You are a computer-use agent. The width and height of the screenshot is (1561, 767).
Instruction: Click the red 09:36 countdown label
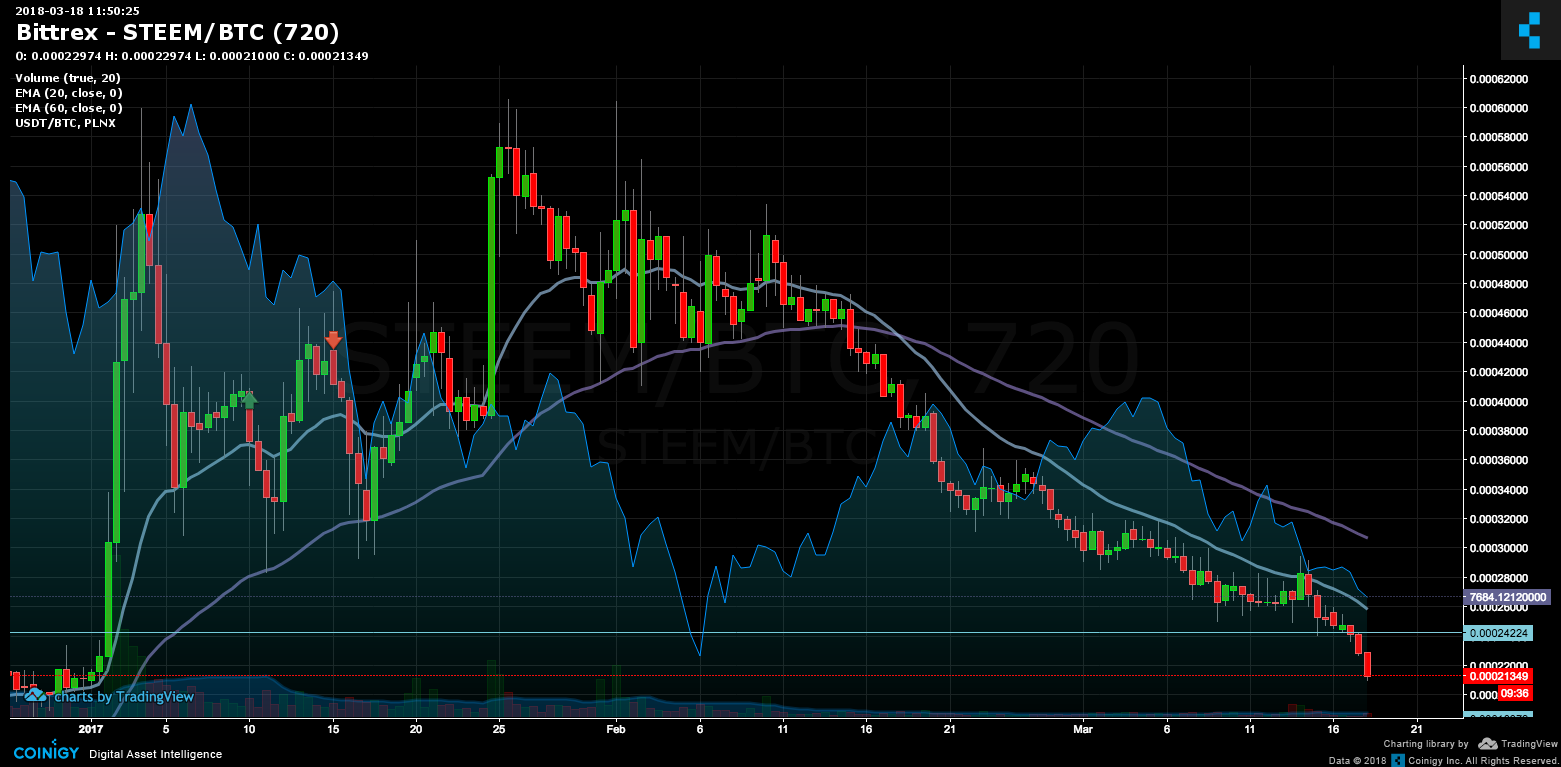click(x=1515, y=693)
